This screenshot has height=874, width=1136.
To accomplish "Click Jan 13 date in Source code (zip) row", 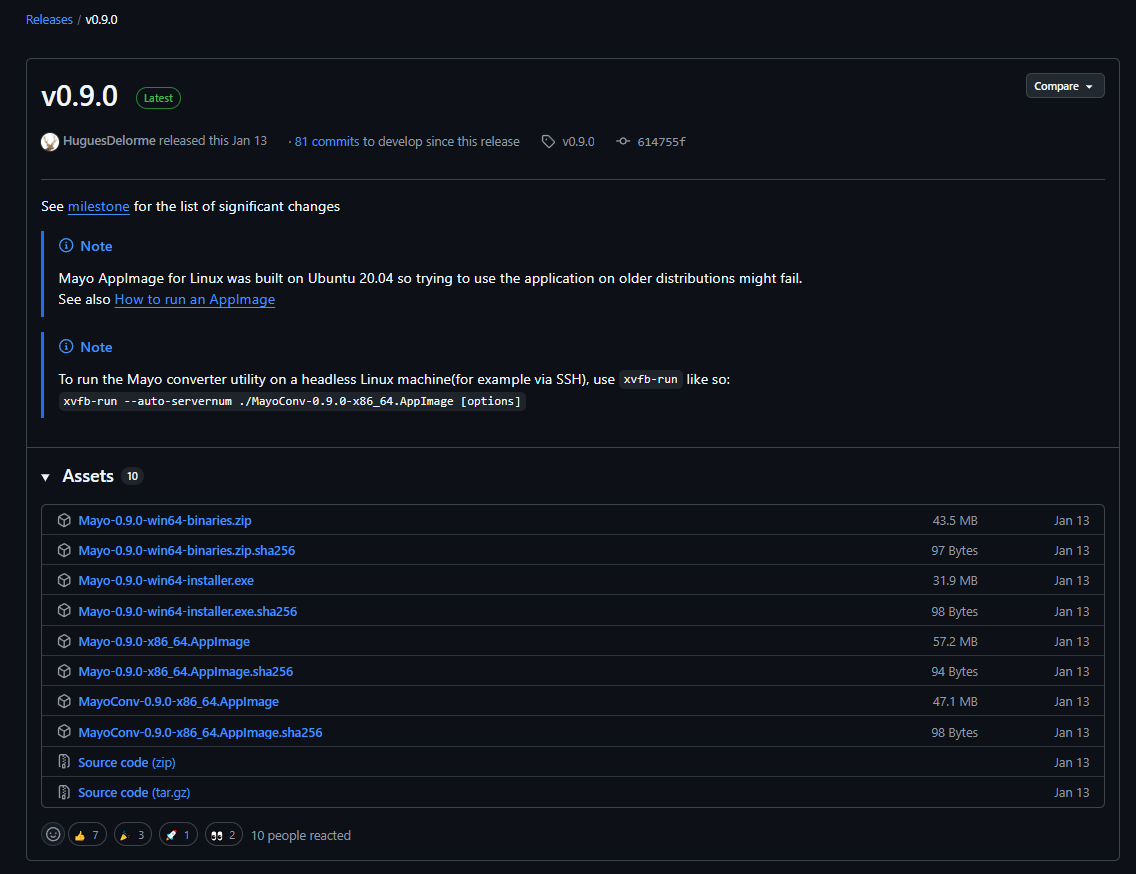I will click(1072, 762).
